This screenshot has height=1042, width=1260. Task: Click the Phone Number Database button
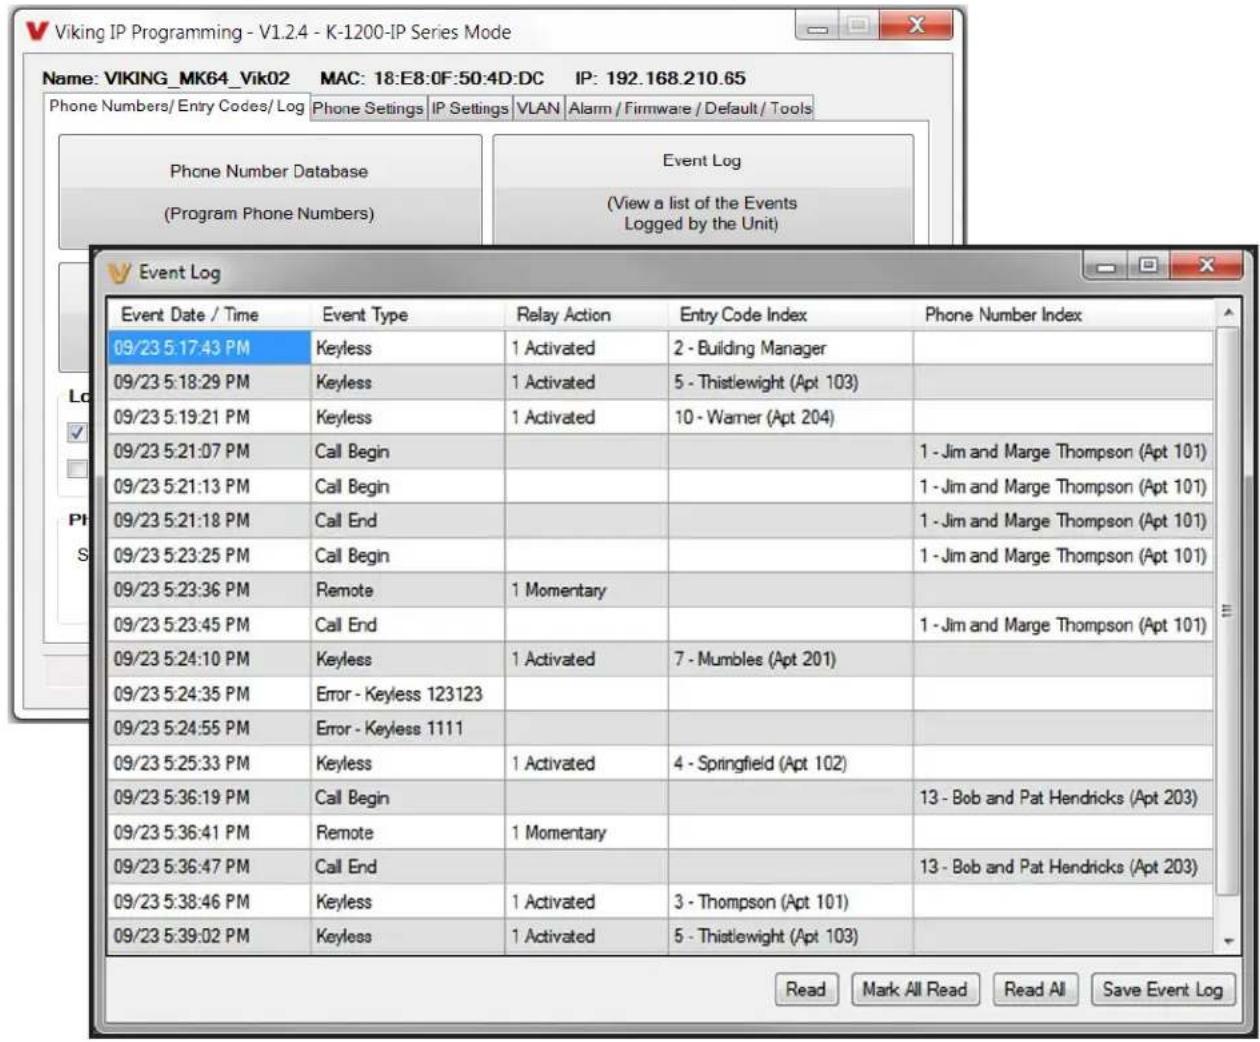pos(269,192)
